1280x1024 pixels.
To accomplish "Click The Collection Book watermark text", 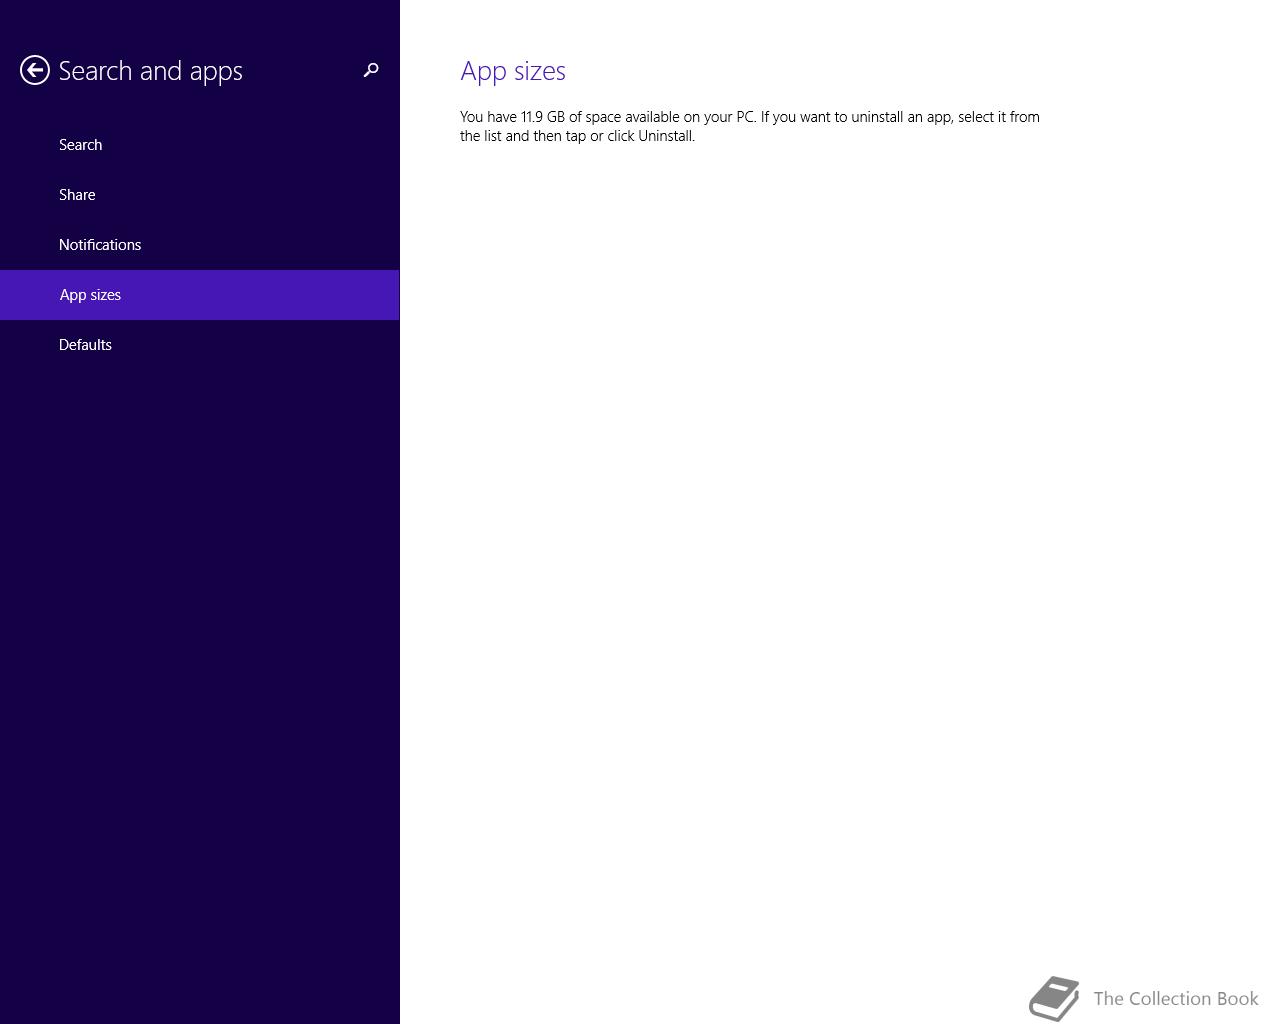I will (1176, 999).
